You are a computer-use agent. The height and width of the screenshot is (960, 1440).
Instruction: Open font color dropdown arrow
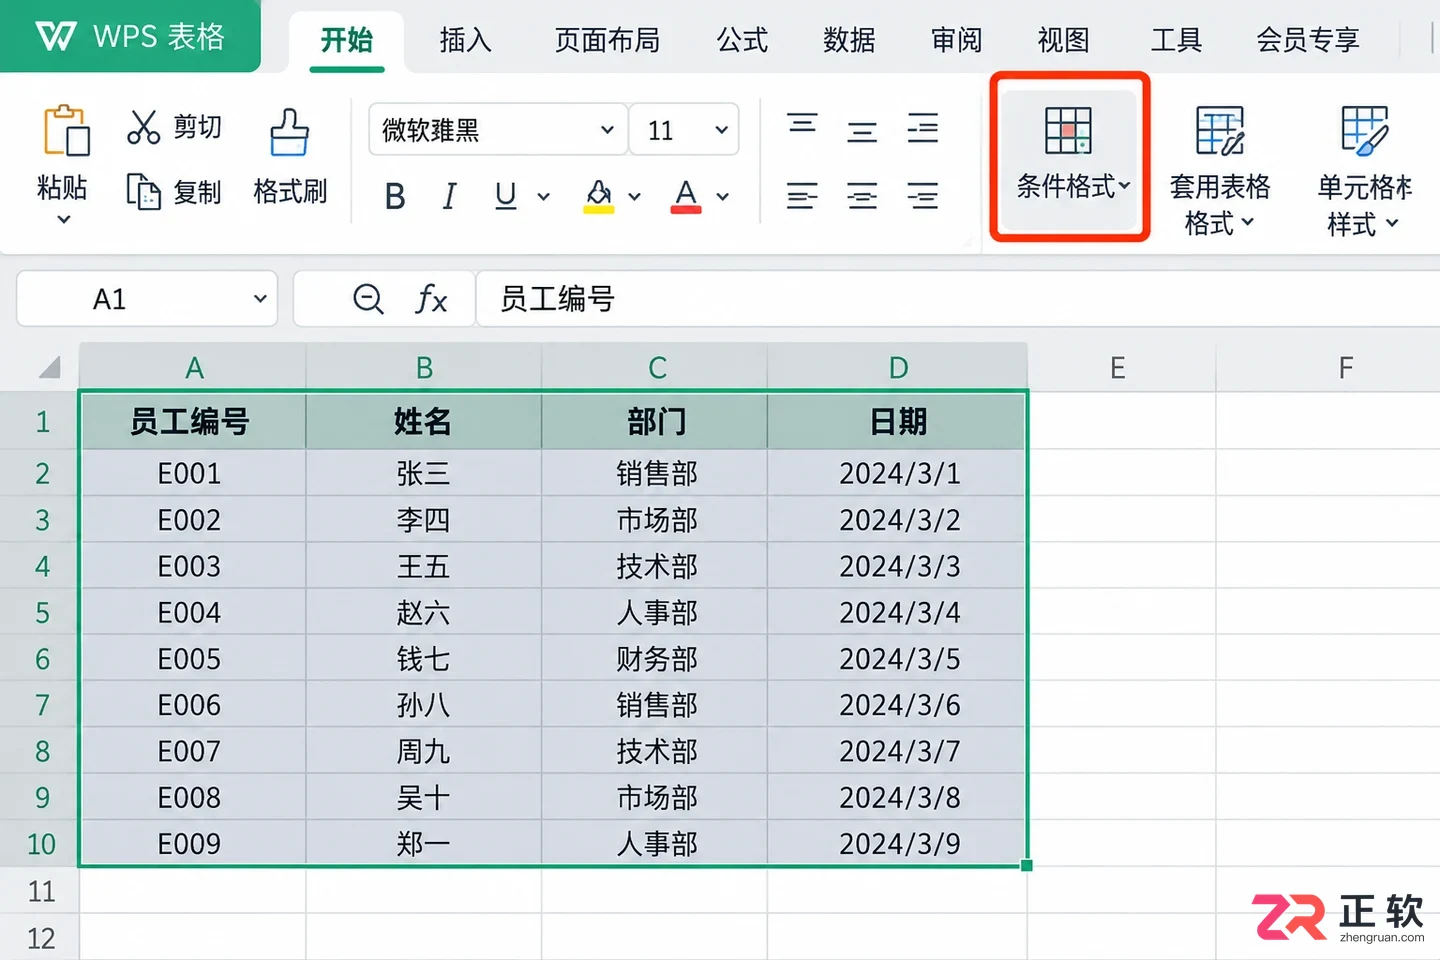(x=722, y=197)
